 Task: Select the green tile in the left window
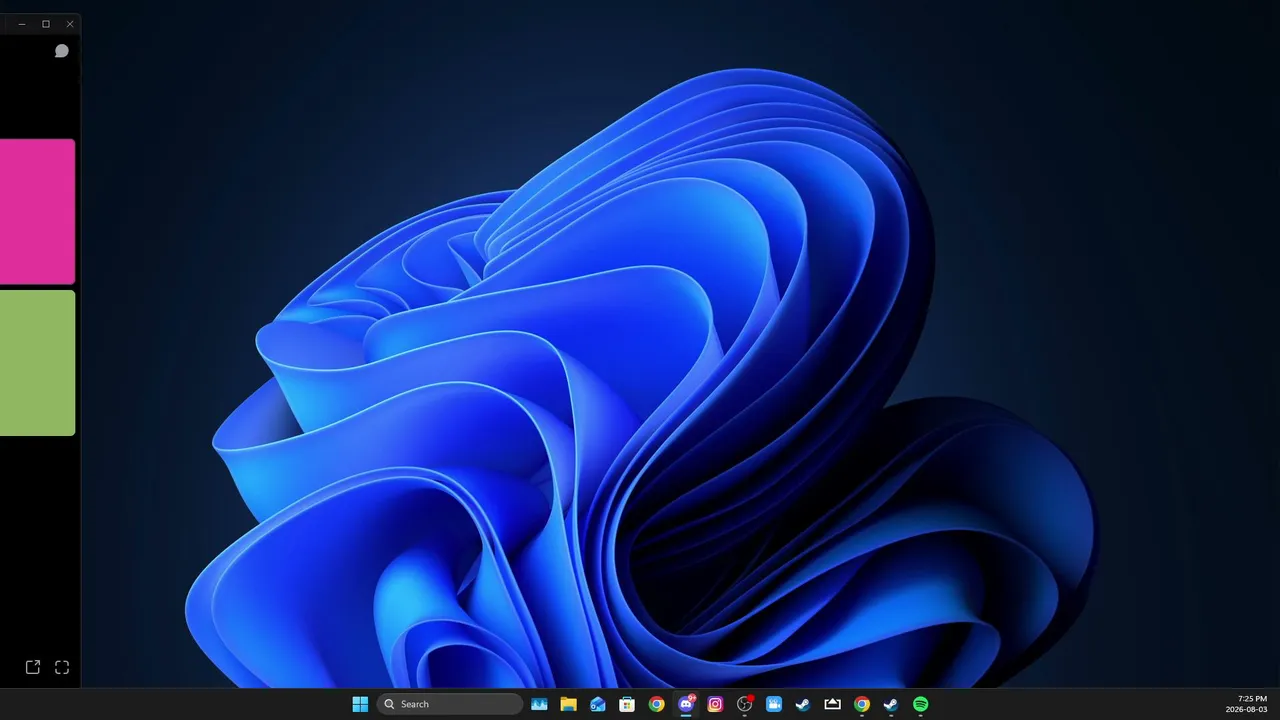(x=37, y=363)
